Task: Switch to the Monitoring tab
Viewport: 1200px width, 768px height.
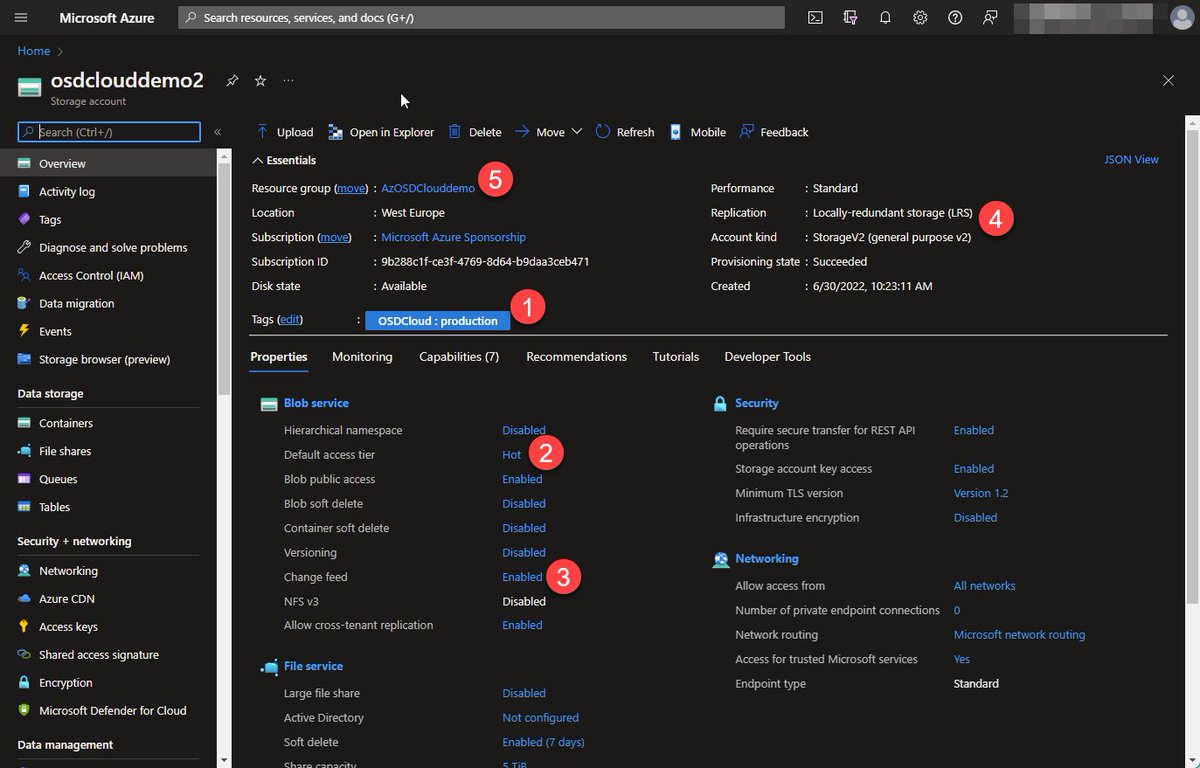Action: tap(362, 357)
